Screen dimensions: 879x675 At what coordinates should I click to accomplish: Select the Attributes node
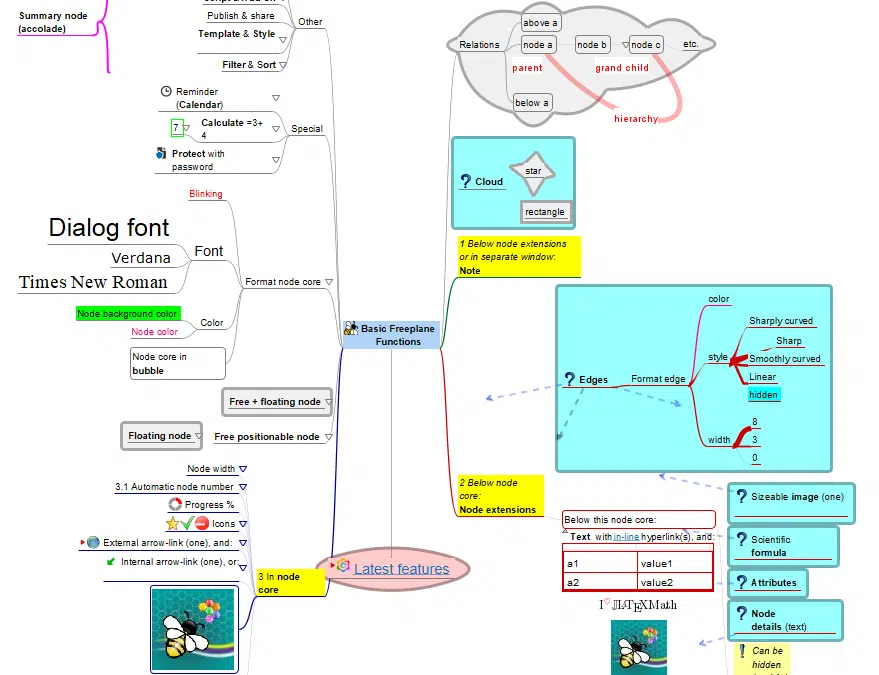point(773,581)
